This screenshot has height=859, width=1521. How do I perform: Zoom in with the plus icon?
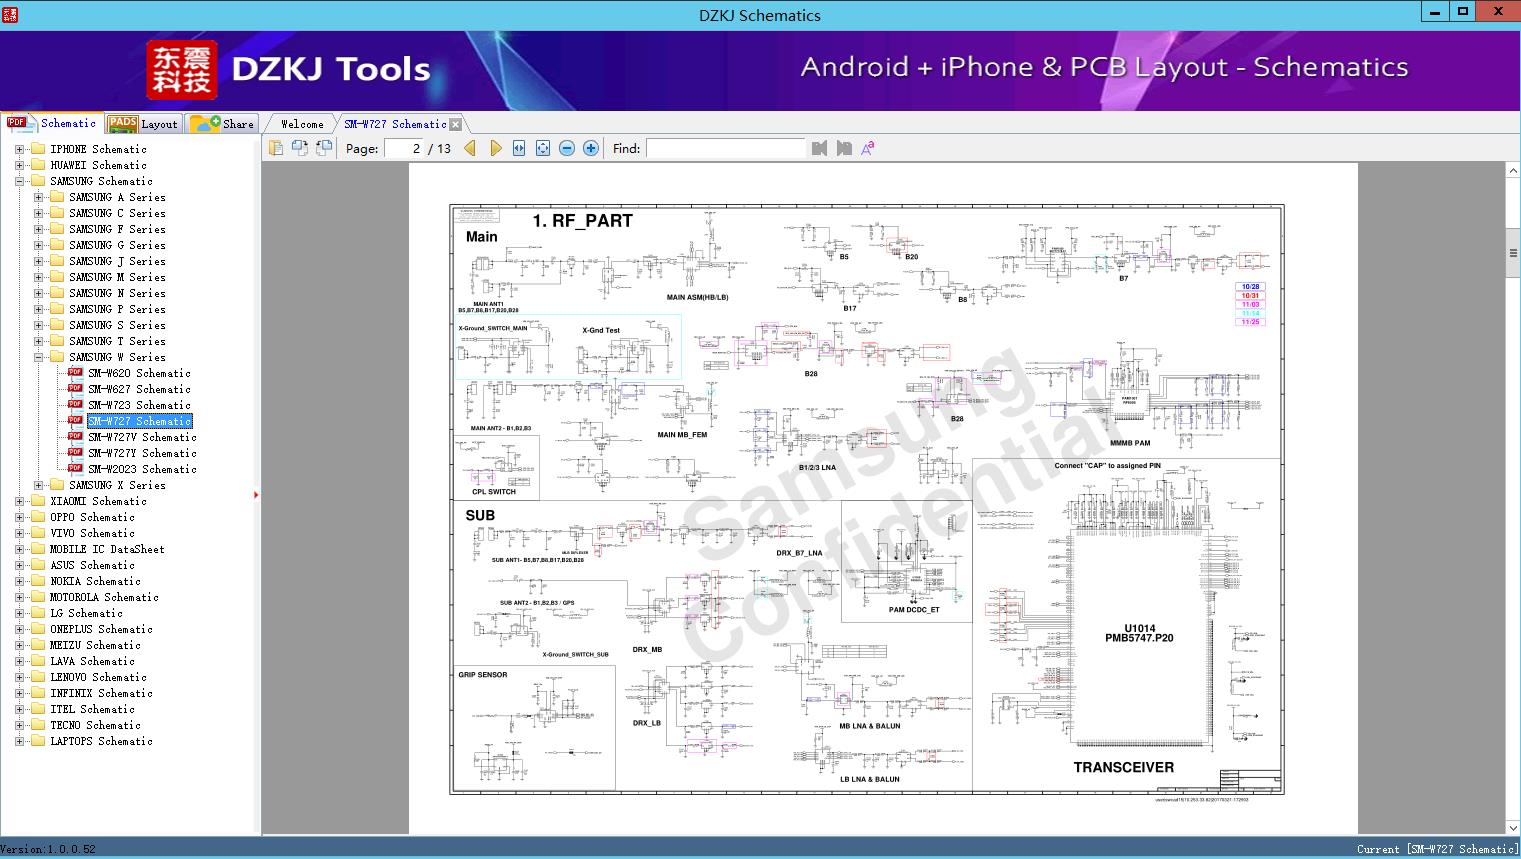(591, 148)
